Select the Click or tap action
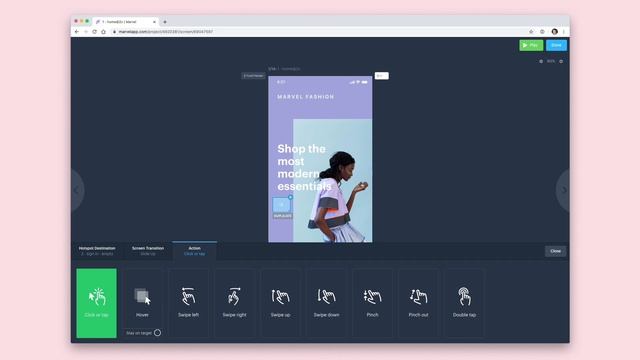 tap(96, 303)
